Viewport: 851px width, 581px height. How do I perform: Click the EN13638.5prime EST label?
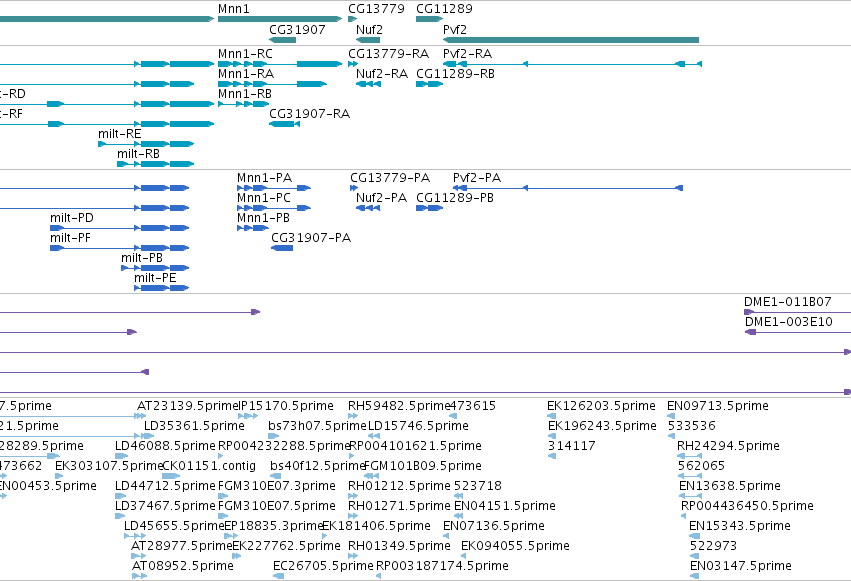coord(730,486)
